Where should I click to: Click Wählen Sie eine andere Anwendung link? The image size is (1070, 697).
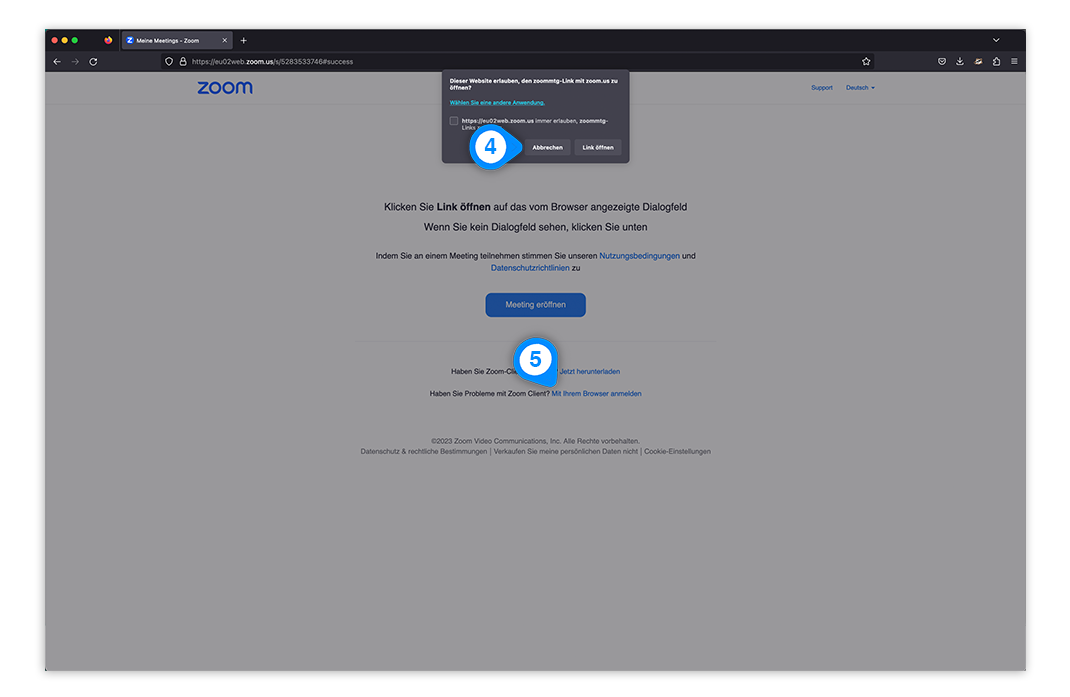tap(497, 102)
